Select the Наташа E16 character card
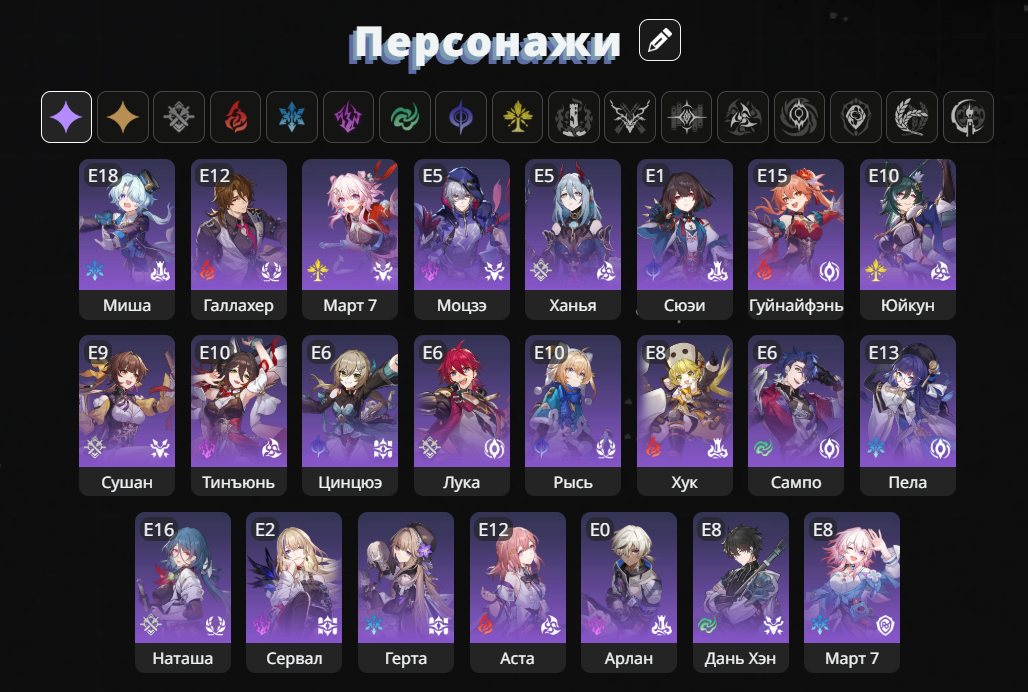This screenshot has width=1028, height=692. (x=183, y=592)
